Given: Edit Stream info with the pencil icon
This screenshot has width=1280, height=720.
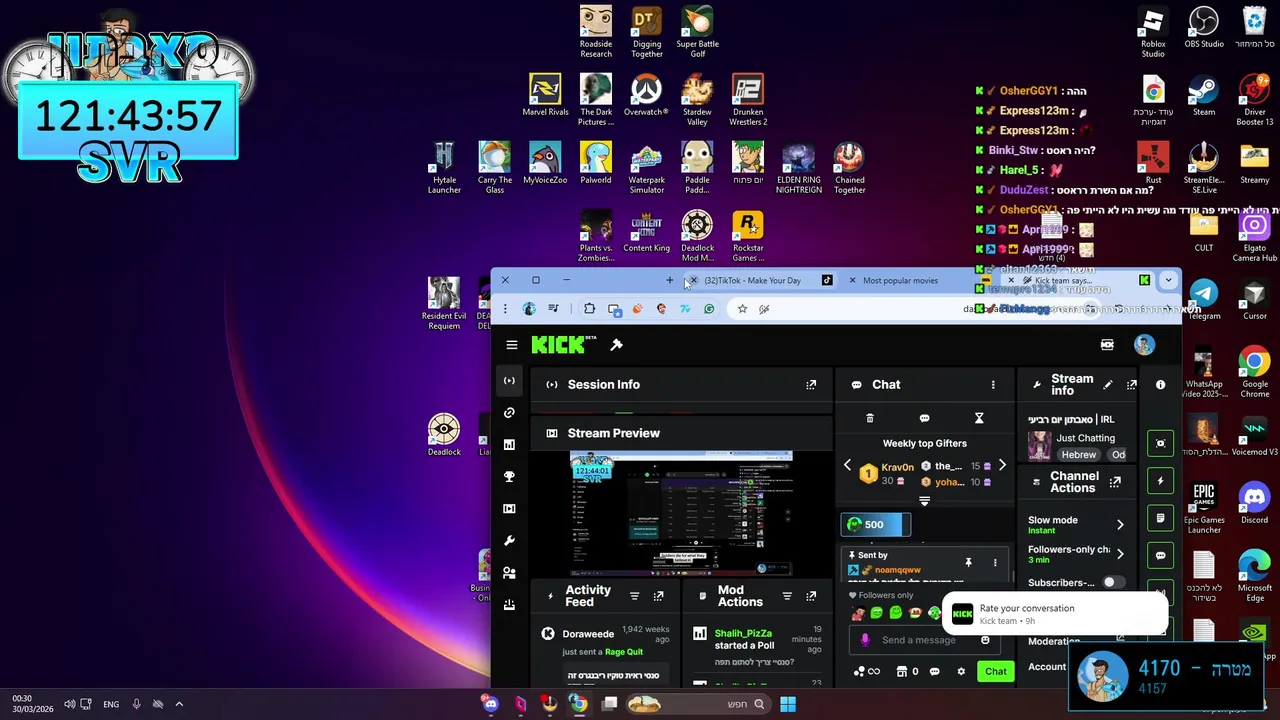Looking at the screenshot, I should click(1107, 384).
